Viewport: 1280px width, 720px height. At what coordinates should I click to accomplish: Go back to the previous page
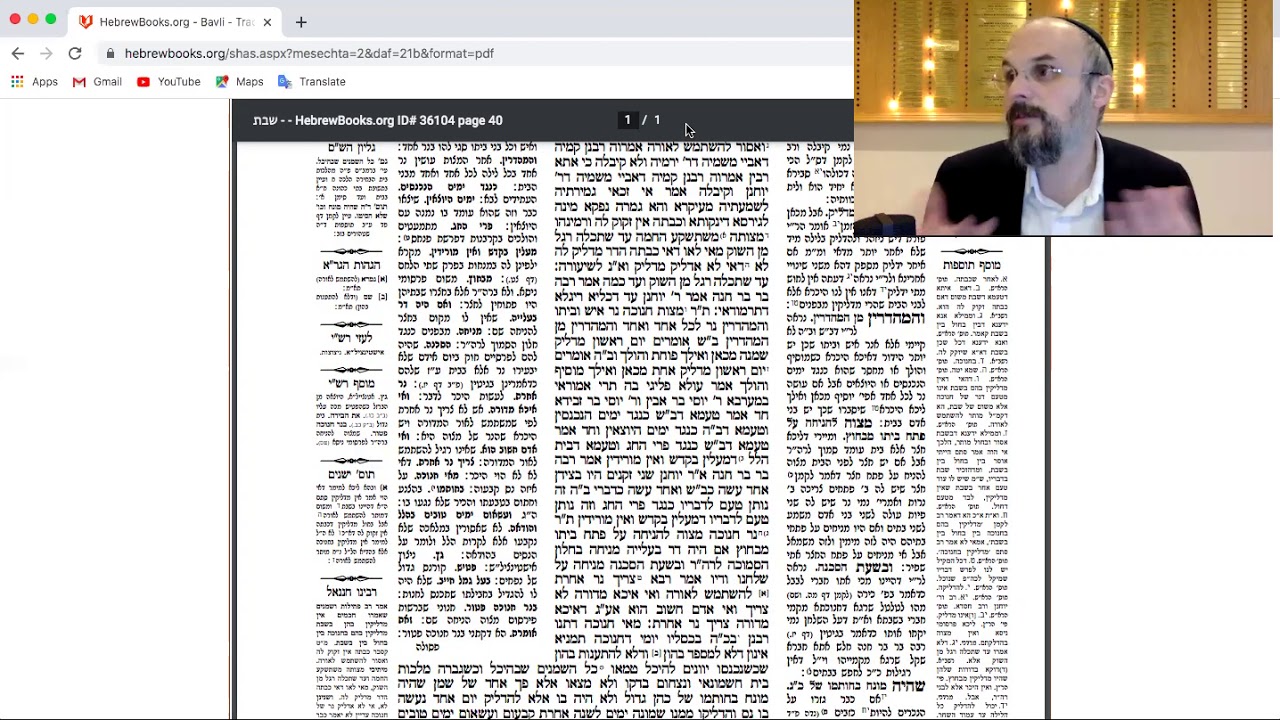click(x=17, y=53)
